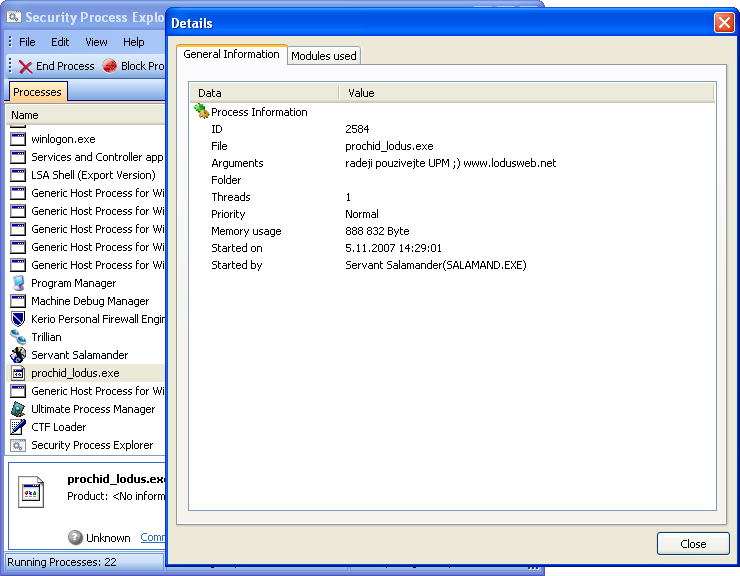
Task: Select the ID row value 2584
Action: 357,129
